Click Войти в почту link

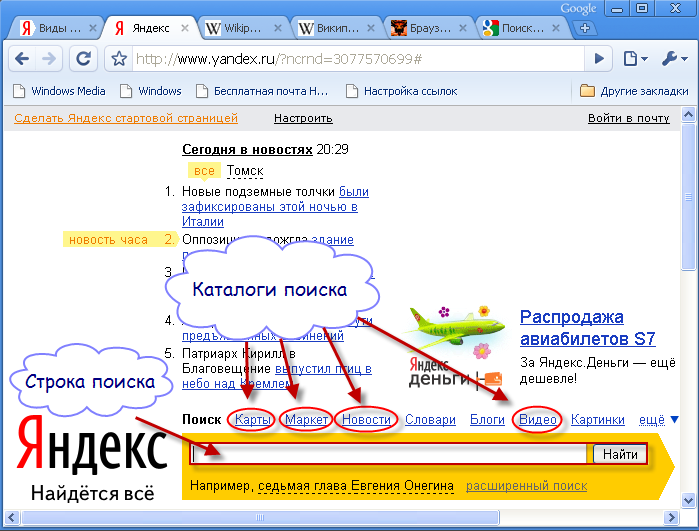coord(629,118)
